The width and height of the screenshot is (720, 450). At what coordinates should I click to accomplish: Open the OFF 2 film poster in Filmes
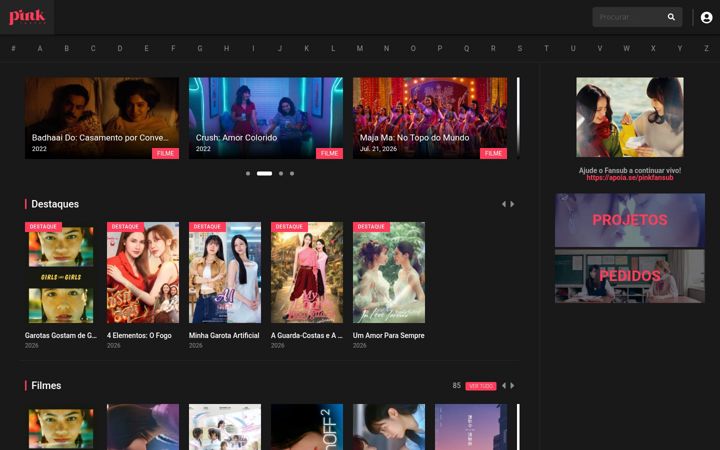point(307,427)
